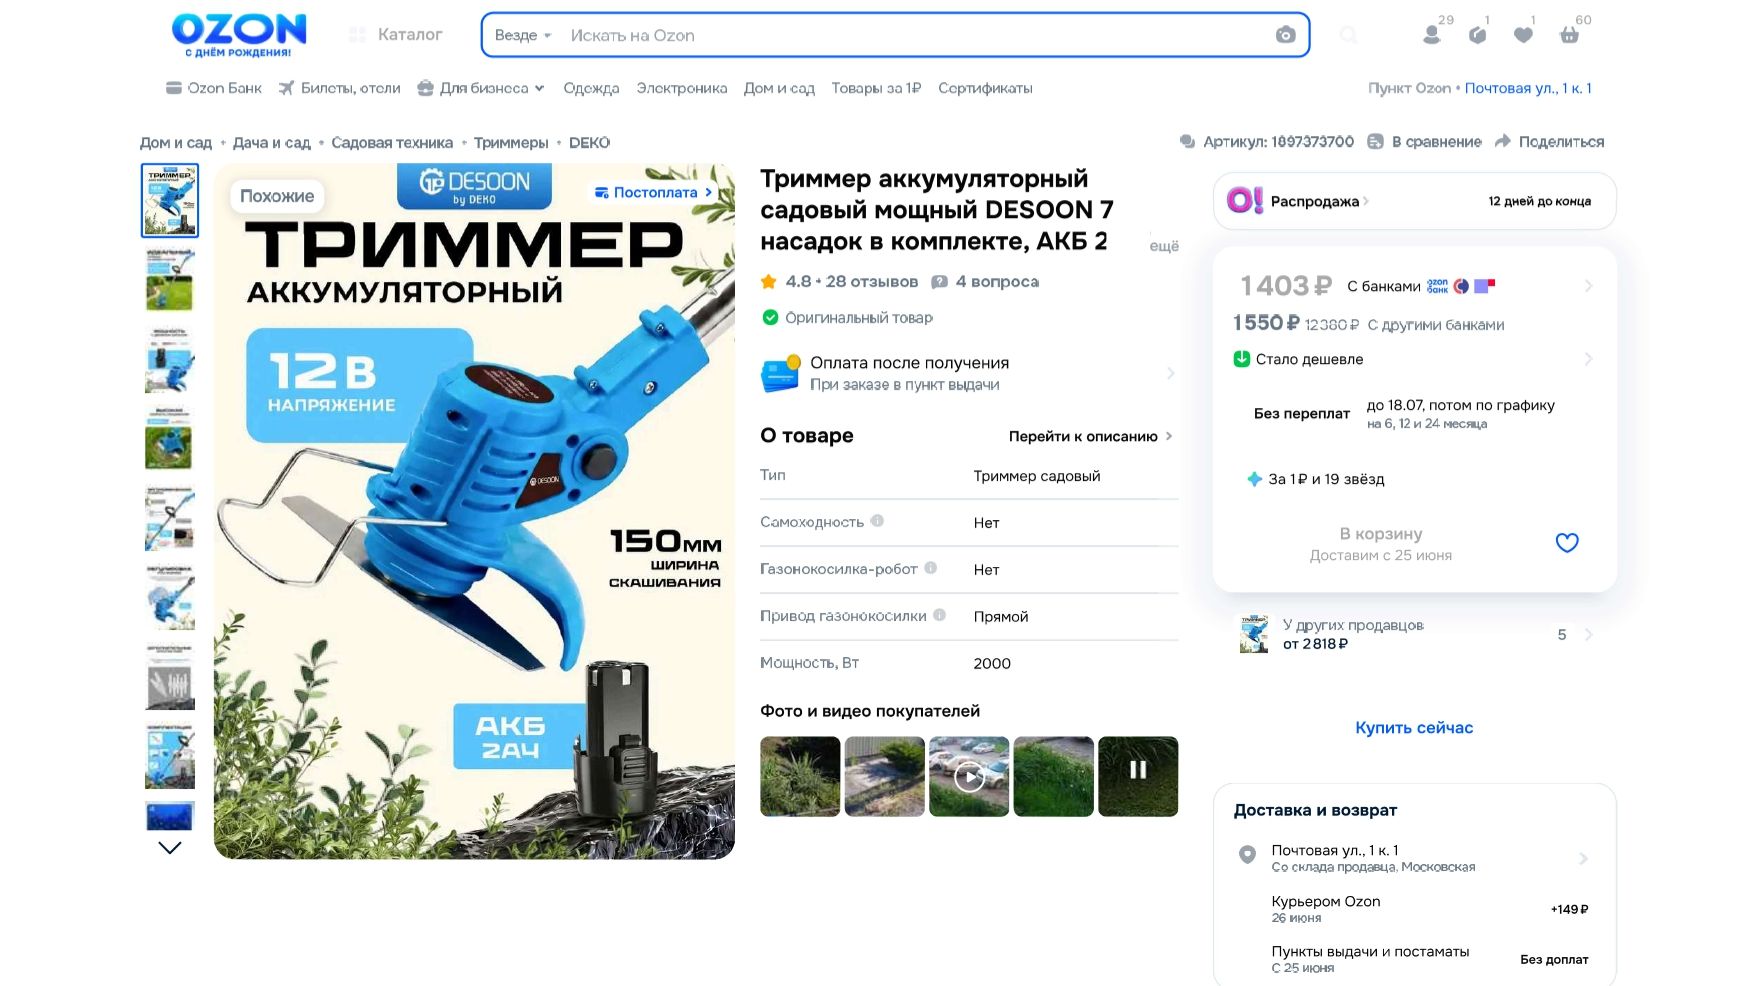The image size is (1755, 986).
Task: Click Перейти к описанию link
Action: coord(1090,436)
